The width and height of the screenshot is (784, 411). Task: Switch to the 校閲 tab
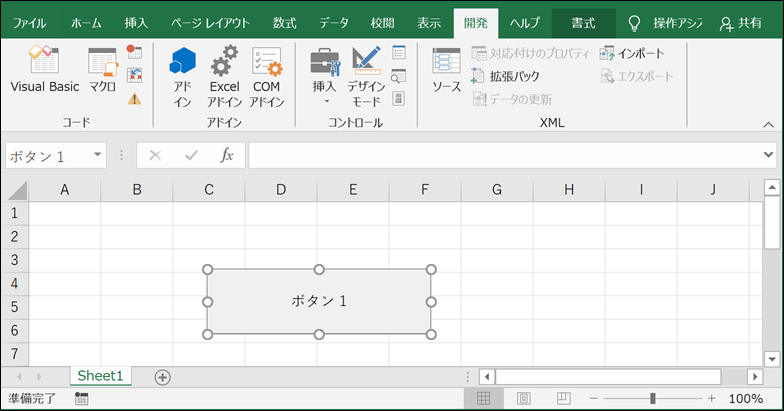382,23
